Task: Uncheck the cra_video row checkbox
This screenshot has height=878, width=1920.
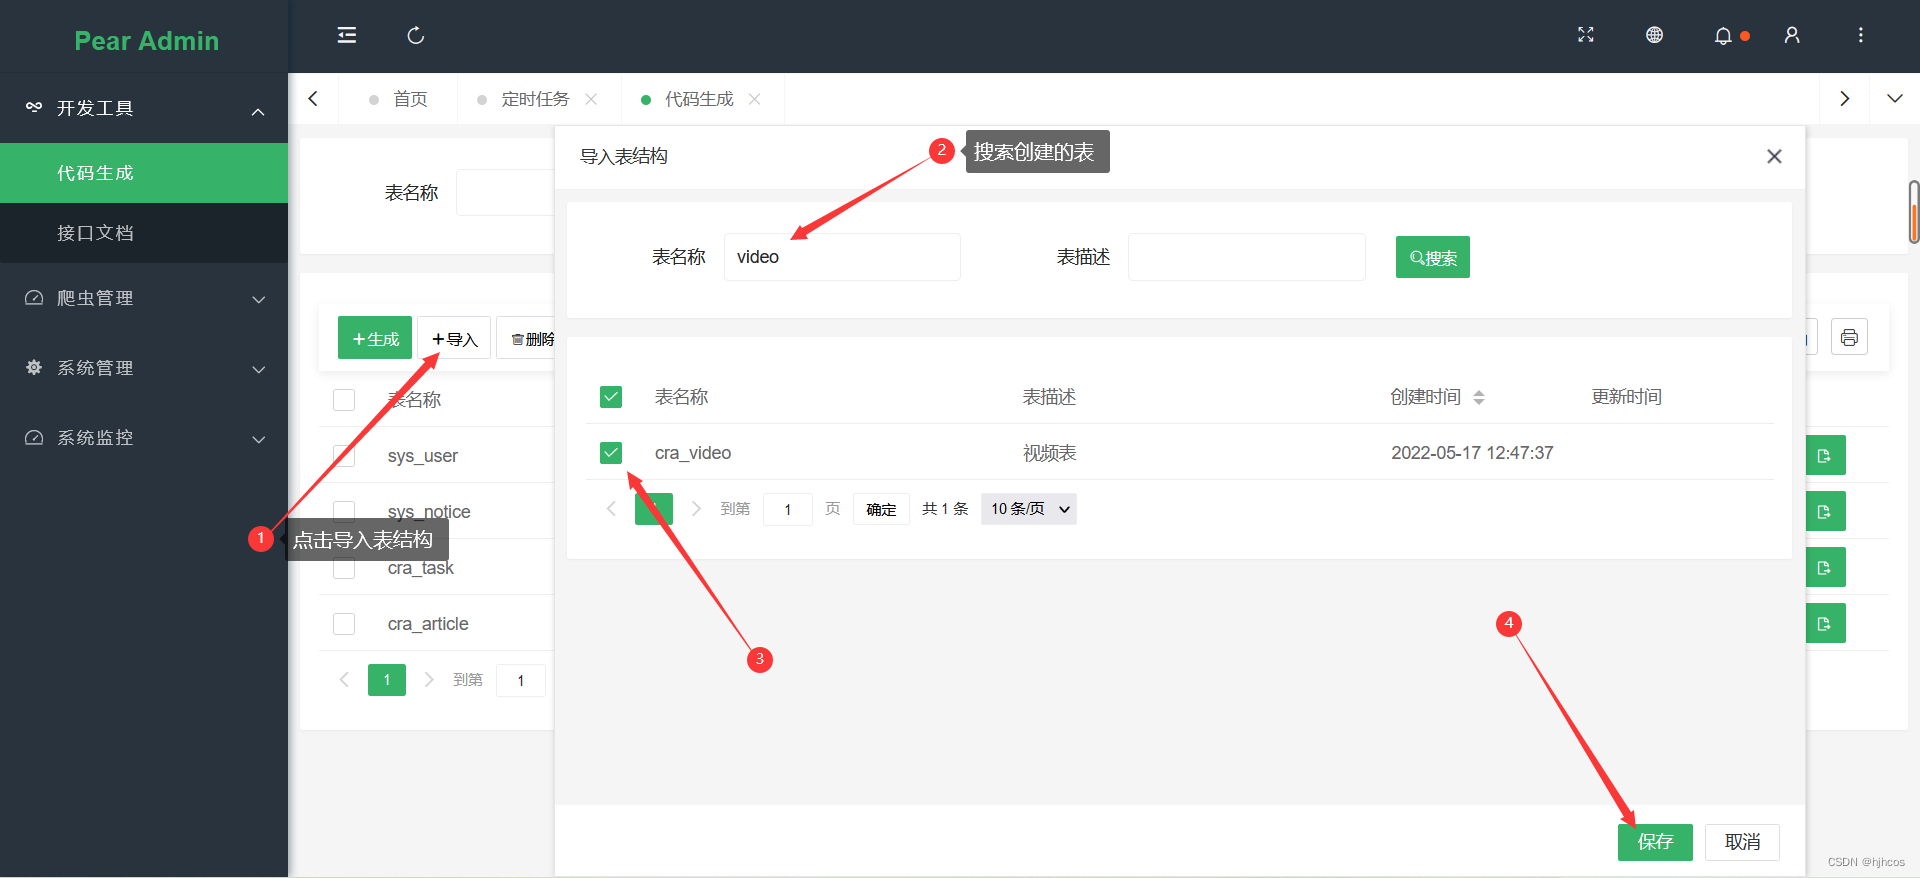Action: click(611, 453)
